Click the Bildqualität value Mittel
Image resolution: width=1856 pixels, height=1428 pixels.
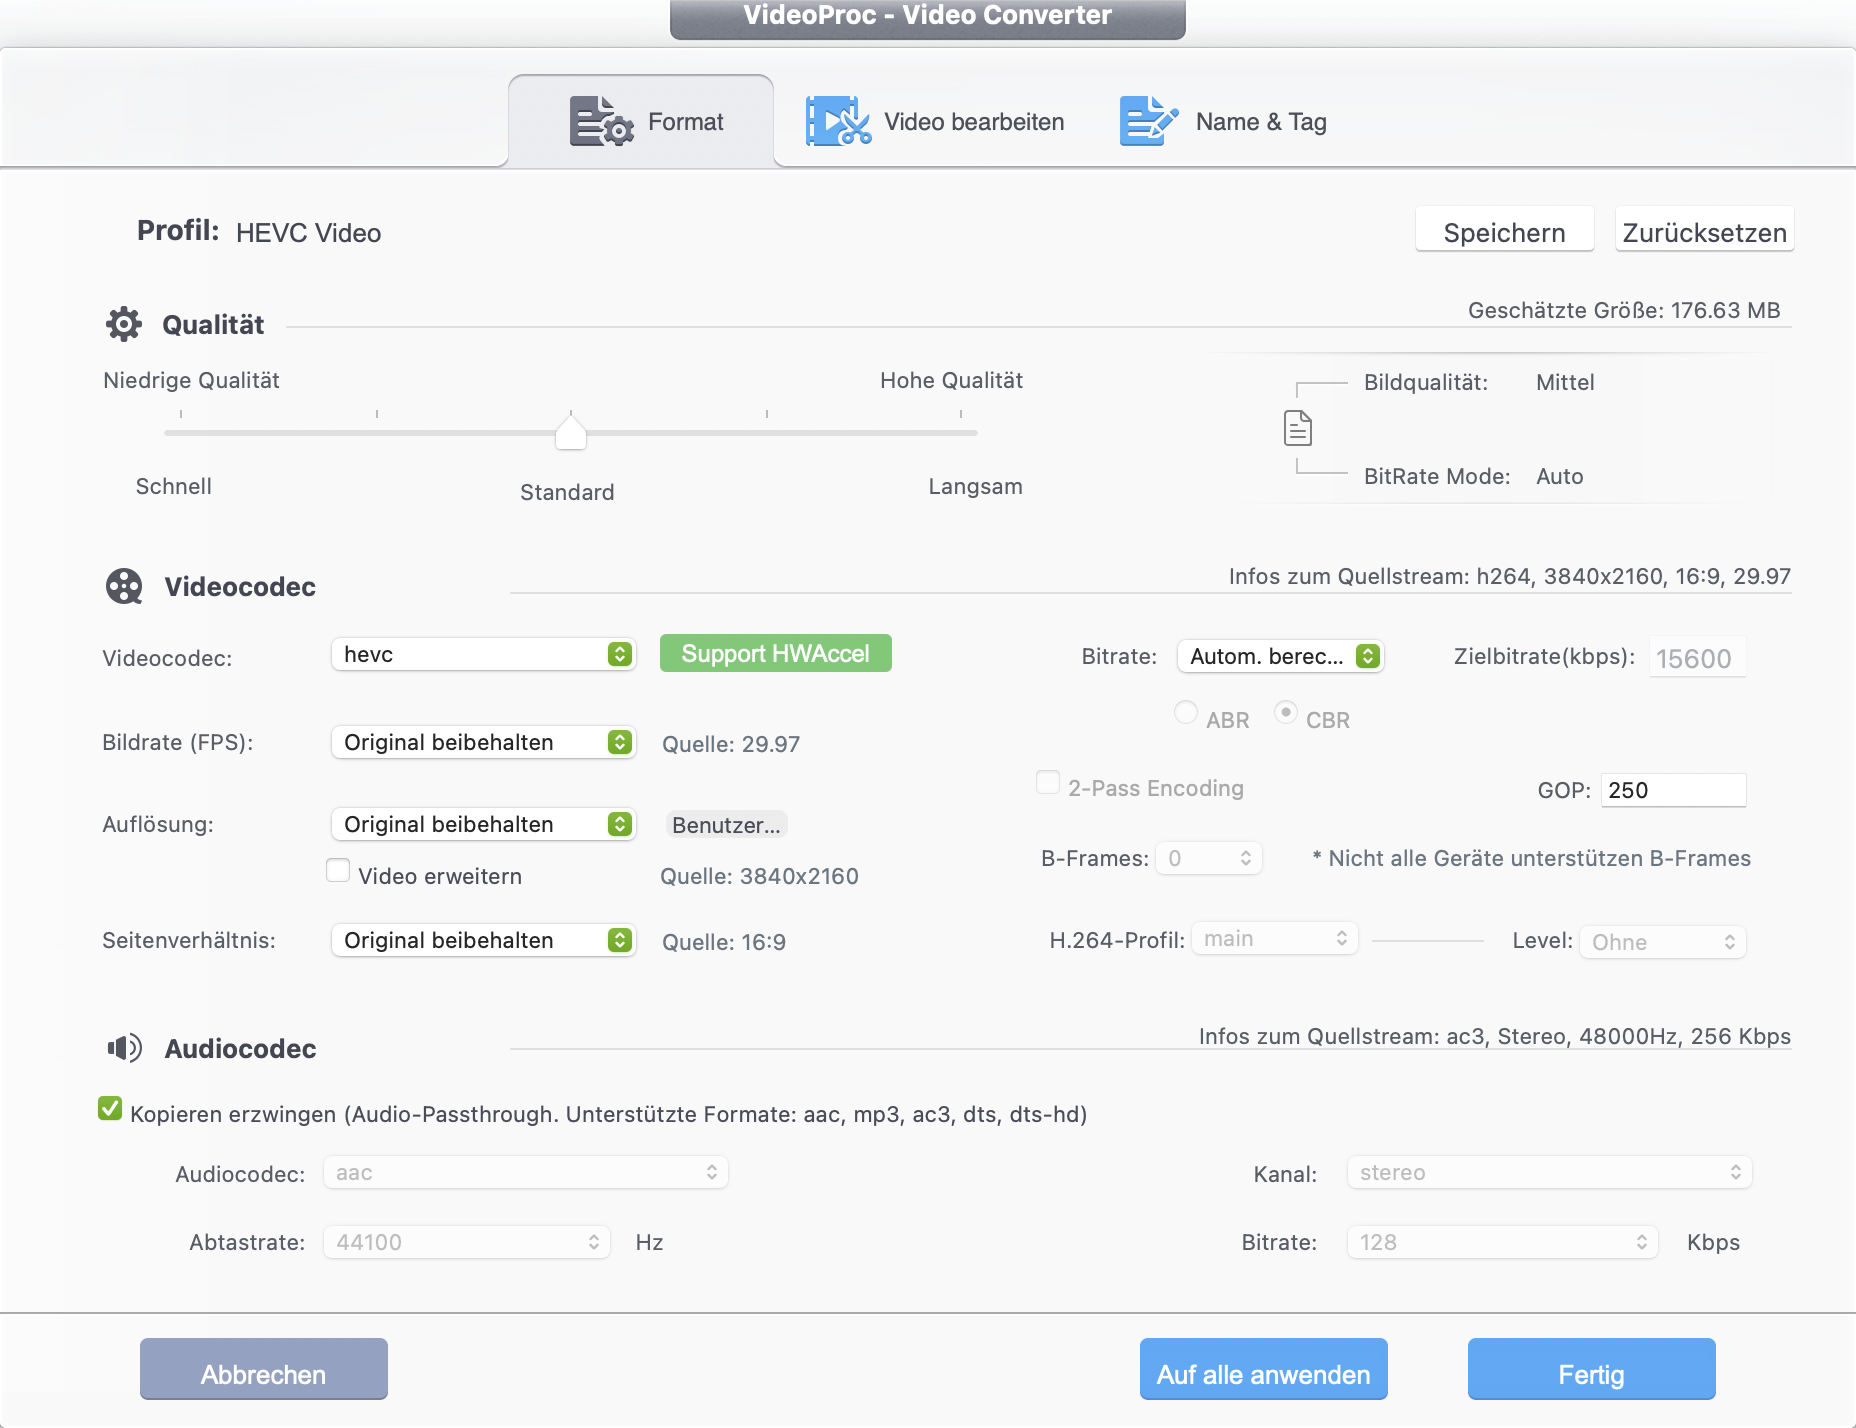pyautogui.click(x=1565, y=382)
